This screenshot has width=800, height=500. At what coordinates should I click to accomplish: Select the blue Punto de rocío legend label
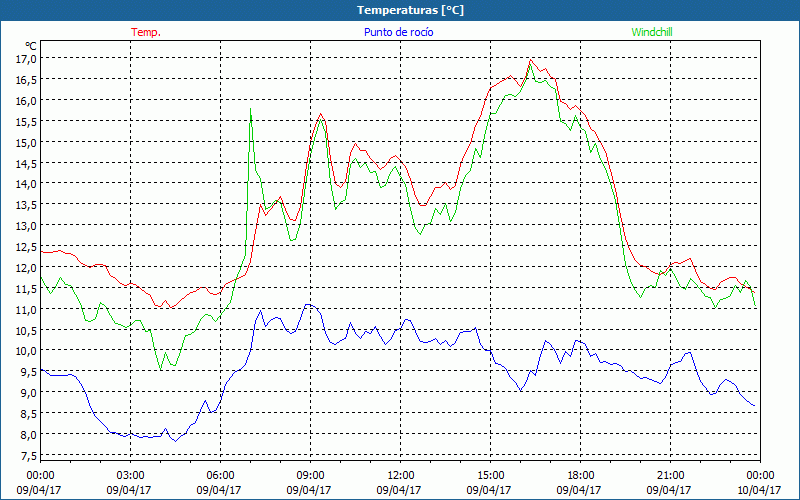pyautogui.click(x=398, y=32)
